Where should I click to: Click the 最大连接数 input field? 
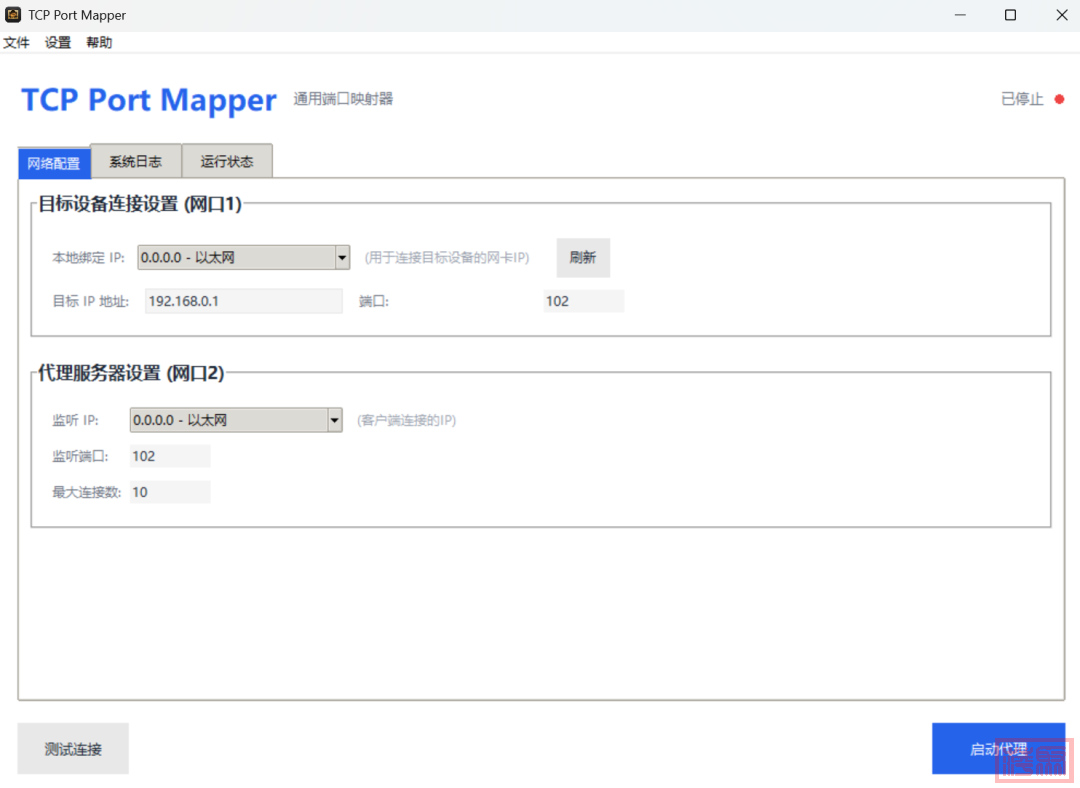(170, 492)
